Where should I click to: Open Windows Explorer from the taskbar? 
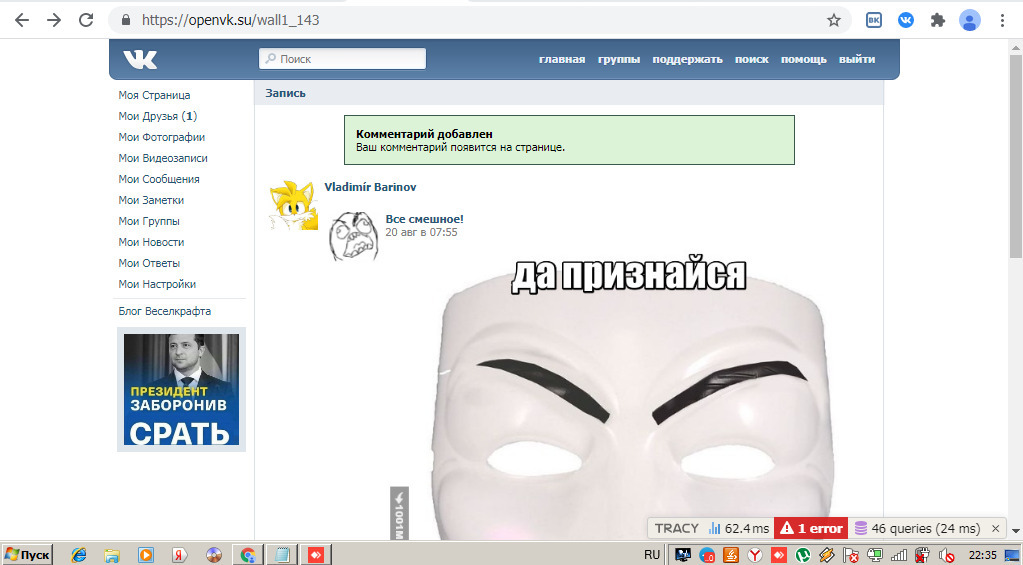pyautogui.click(x=112, y=555)
